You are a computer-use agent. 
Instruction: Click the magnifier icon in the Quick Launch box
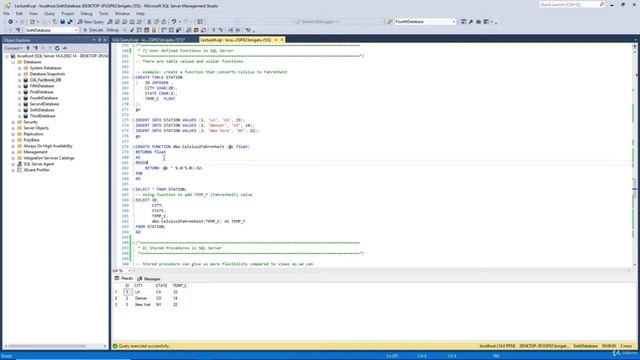point(602,4)
